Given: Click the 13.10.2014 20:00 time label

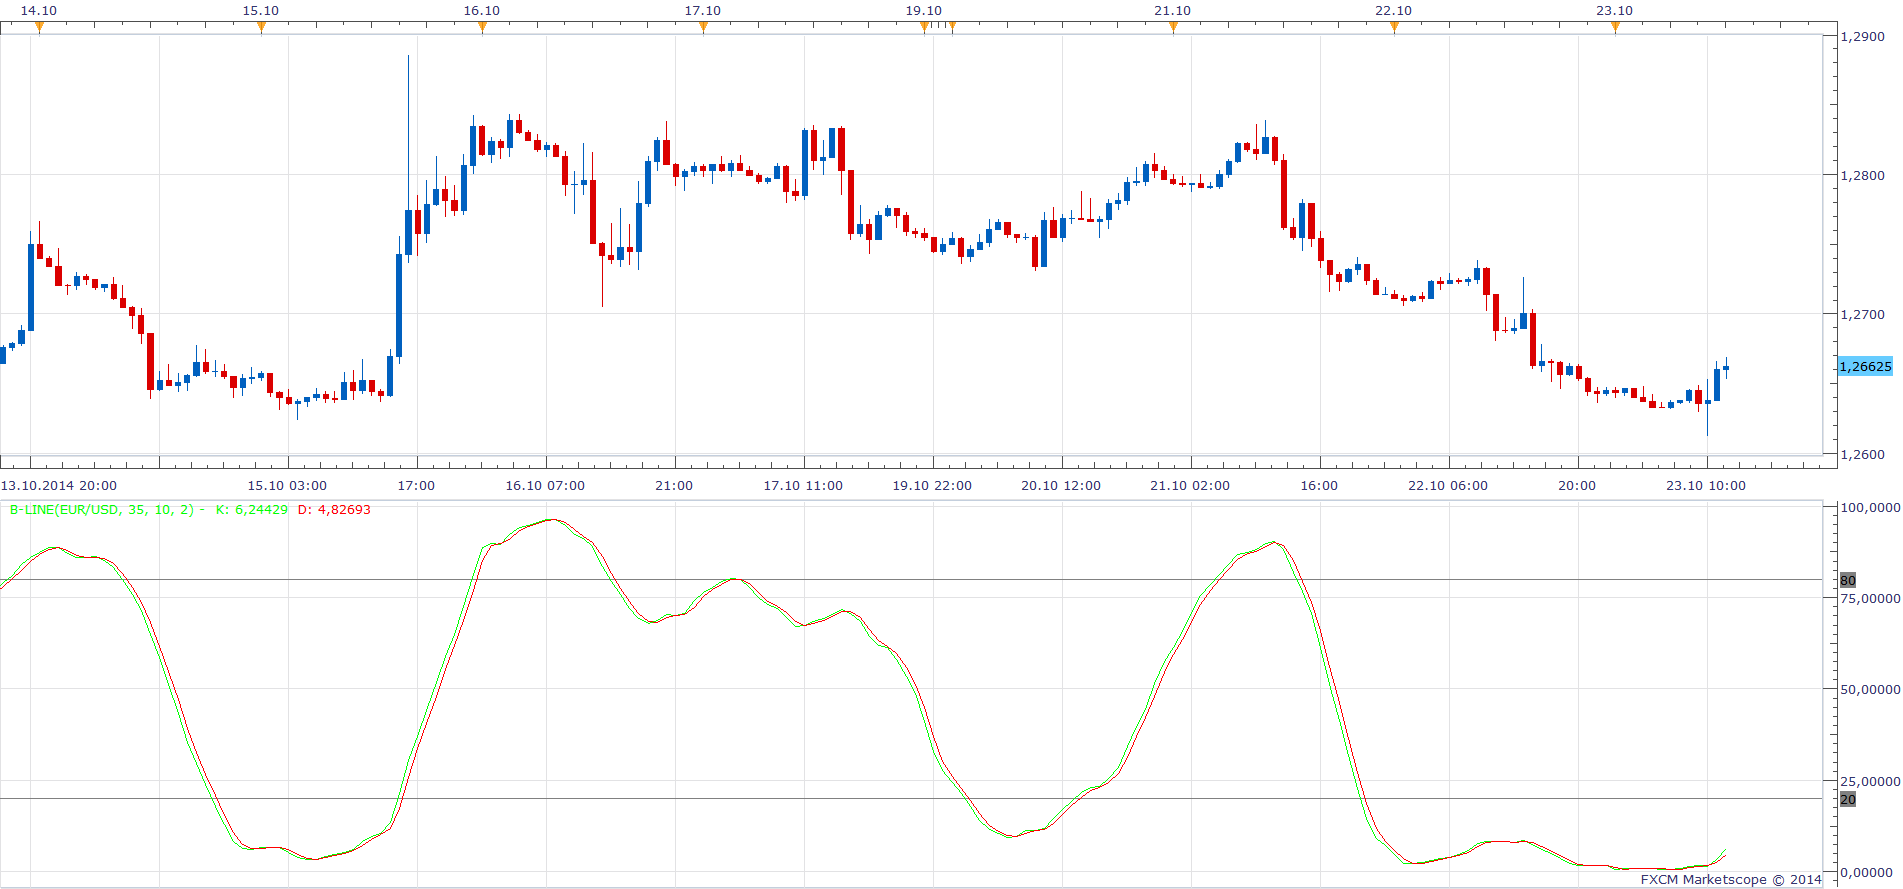Looking at the screenshot, I should [x=59, y=486].
